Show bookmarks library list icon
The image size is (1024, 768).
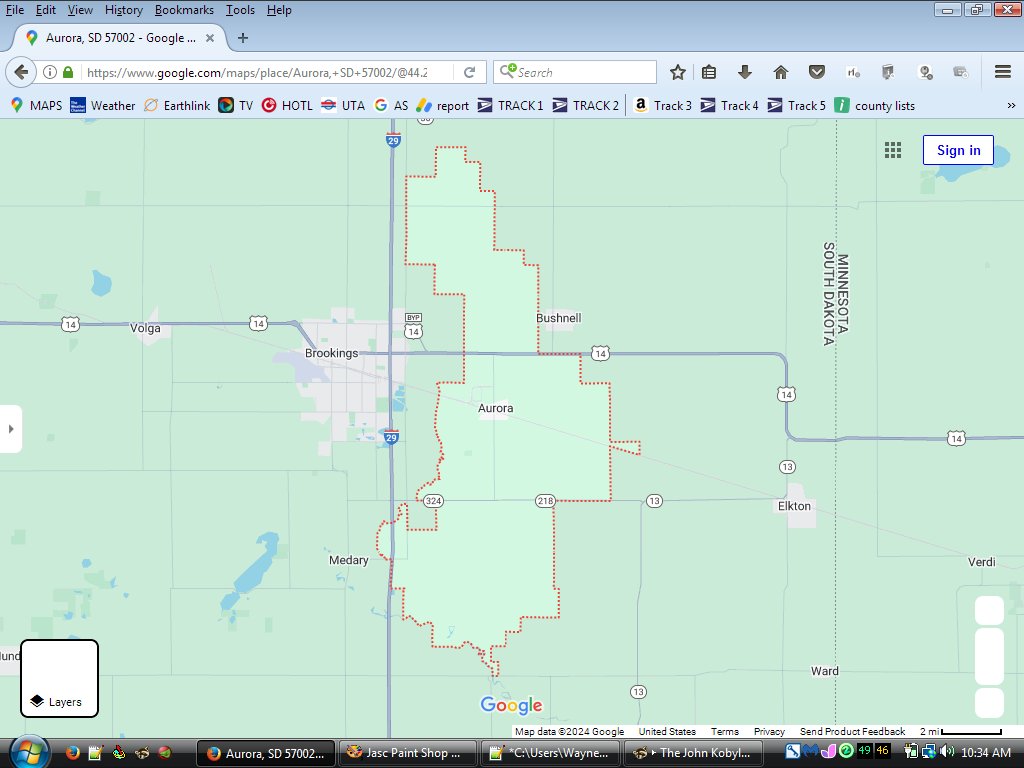[x=709, y=72]
